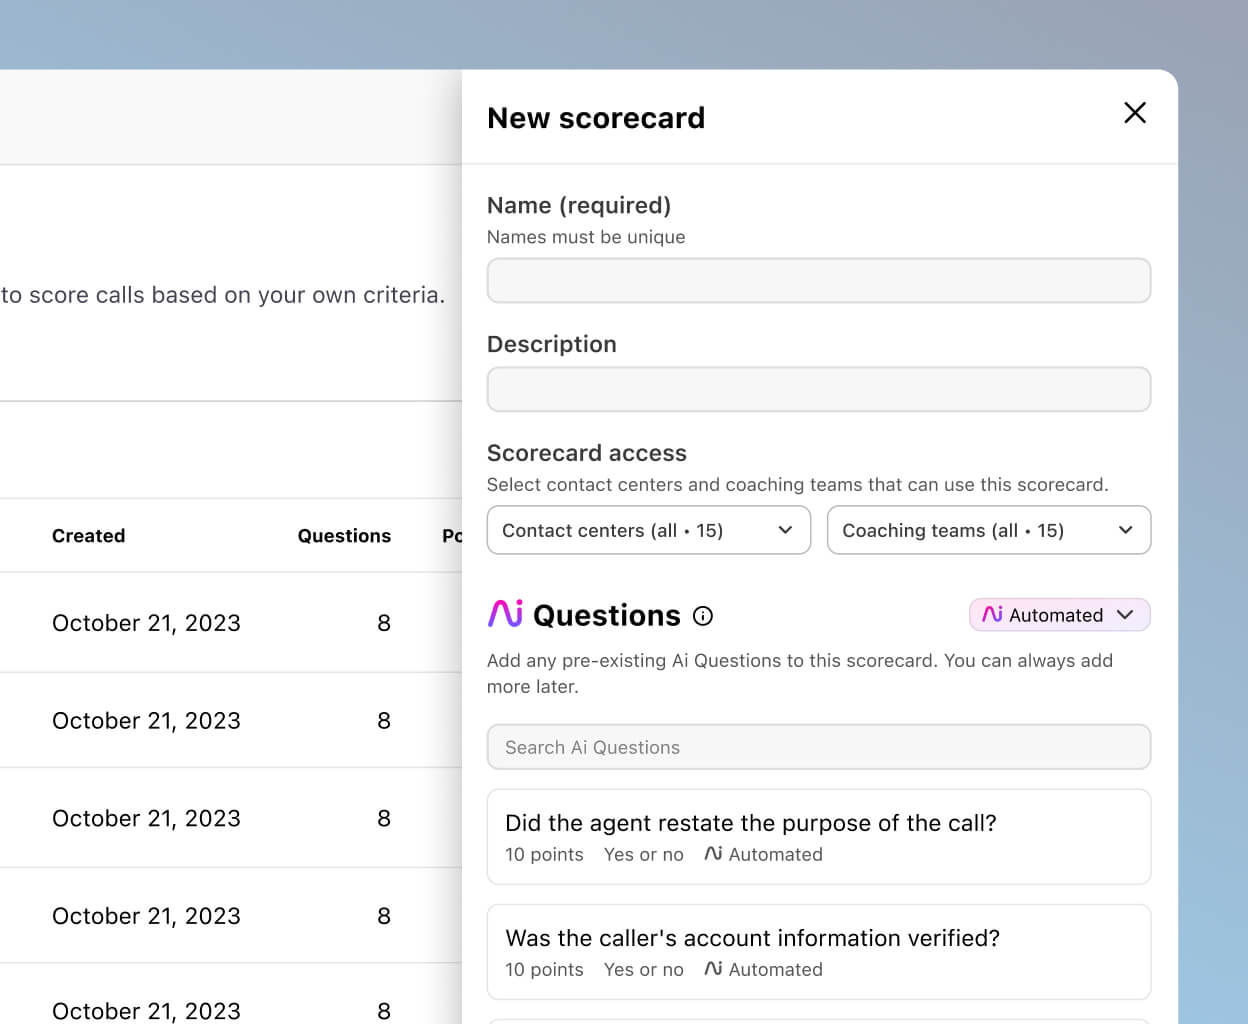Screen dimensions: 1248x1024
Task: Click the 'Yes or no' label on the first question
Action: (644, 854)
